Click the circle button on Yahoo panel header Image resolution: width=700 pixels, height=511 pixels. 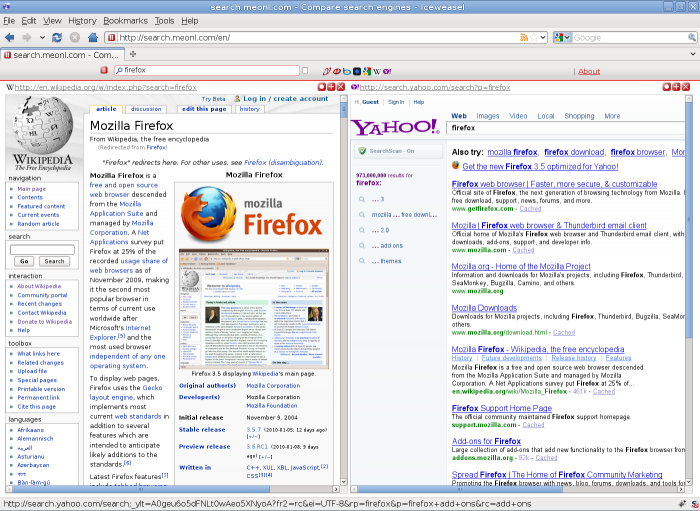pos(667,87)
